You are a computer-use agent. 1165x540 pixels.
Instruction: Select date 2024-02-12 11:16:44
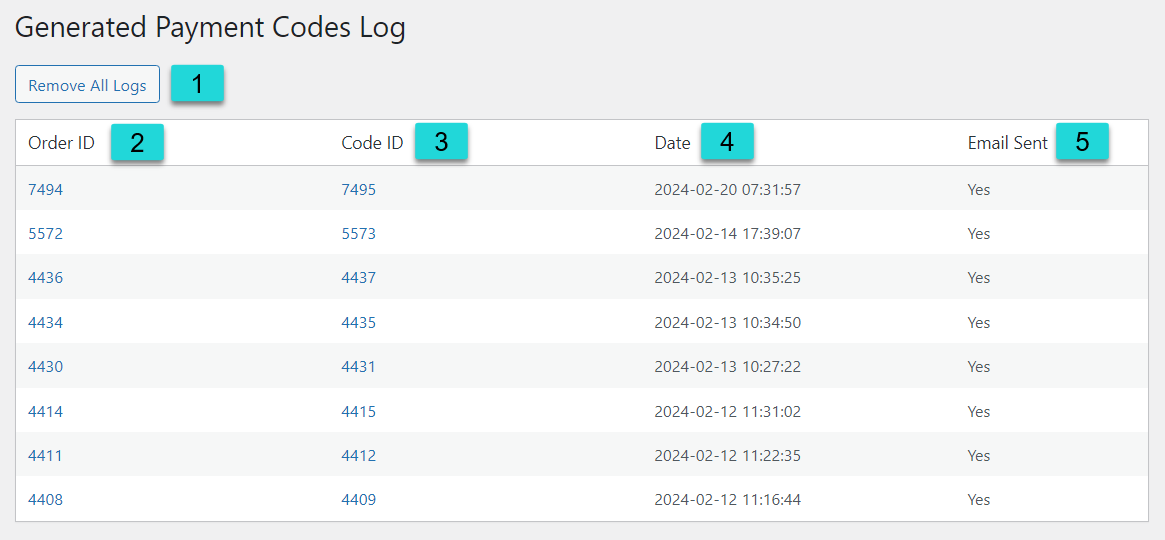(x=727, y=500)
